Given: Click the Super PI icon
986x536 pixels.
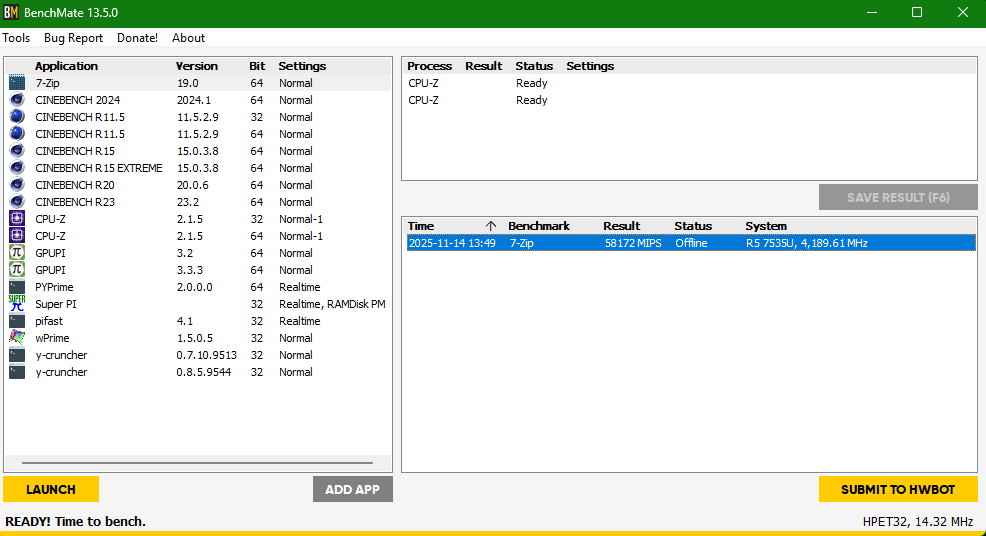Looking at the screenshot, I should coord(17,304).
